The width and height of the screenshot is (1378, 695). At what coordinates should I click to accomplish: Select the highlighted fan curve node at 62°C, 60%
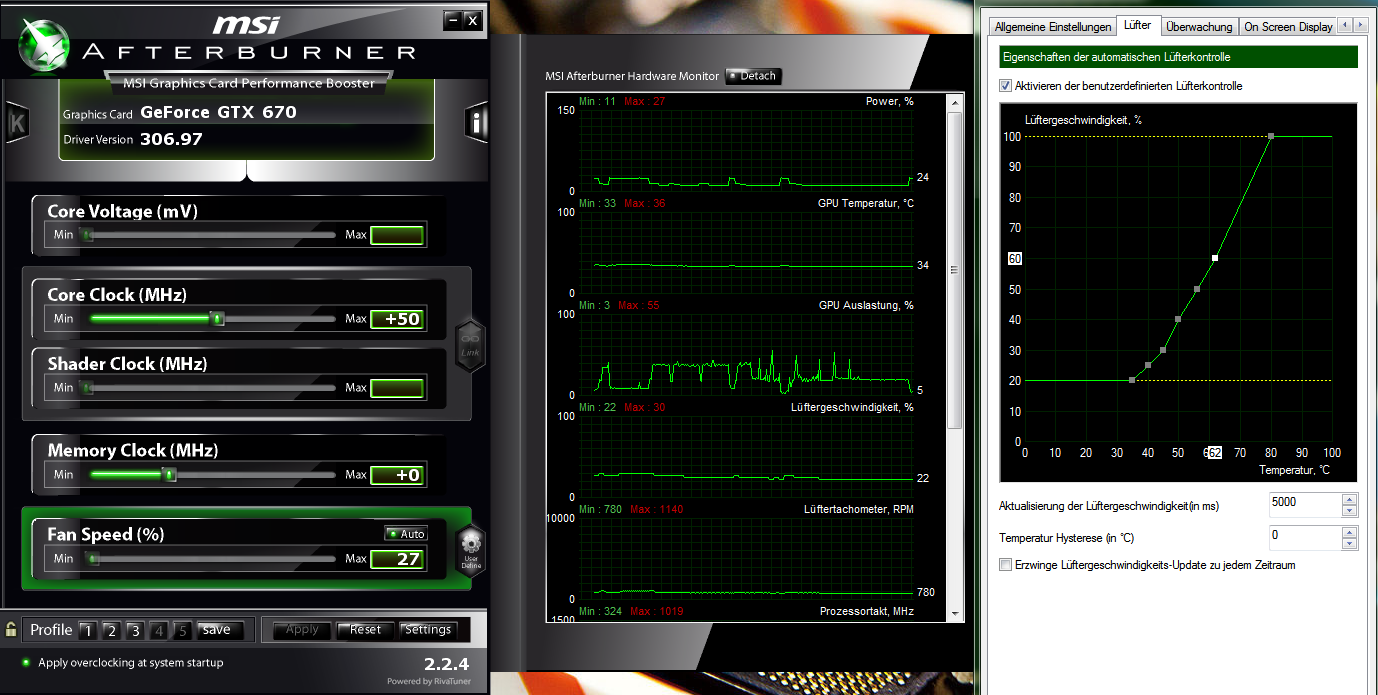pyautogui.click(x=1215, y=258)
